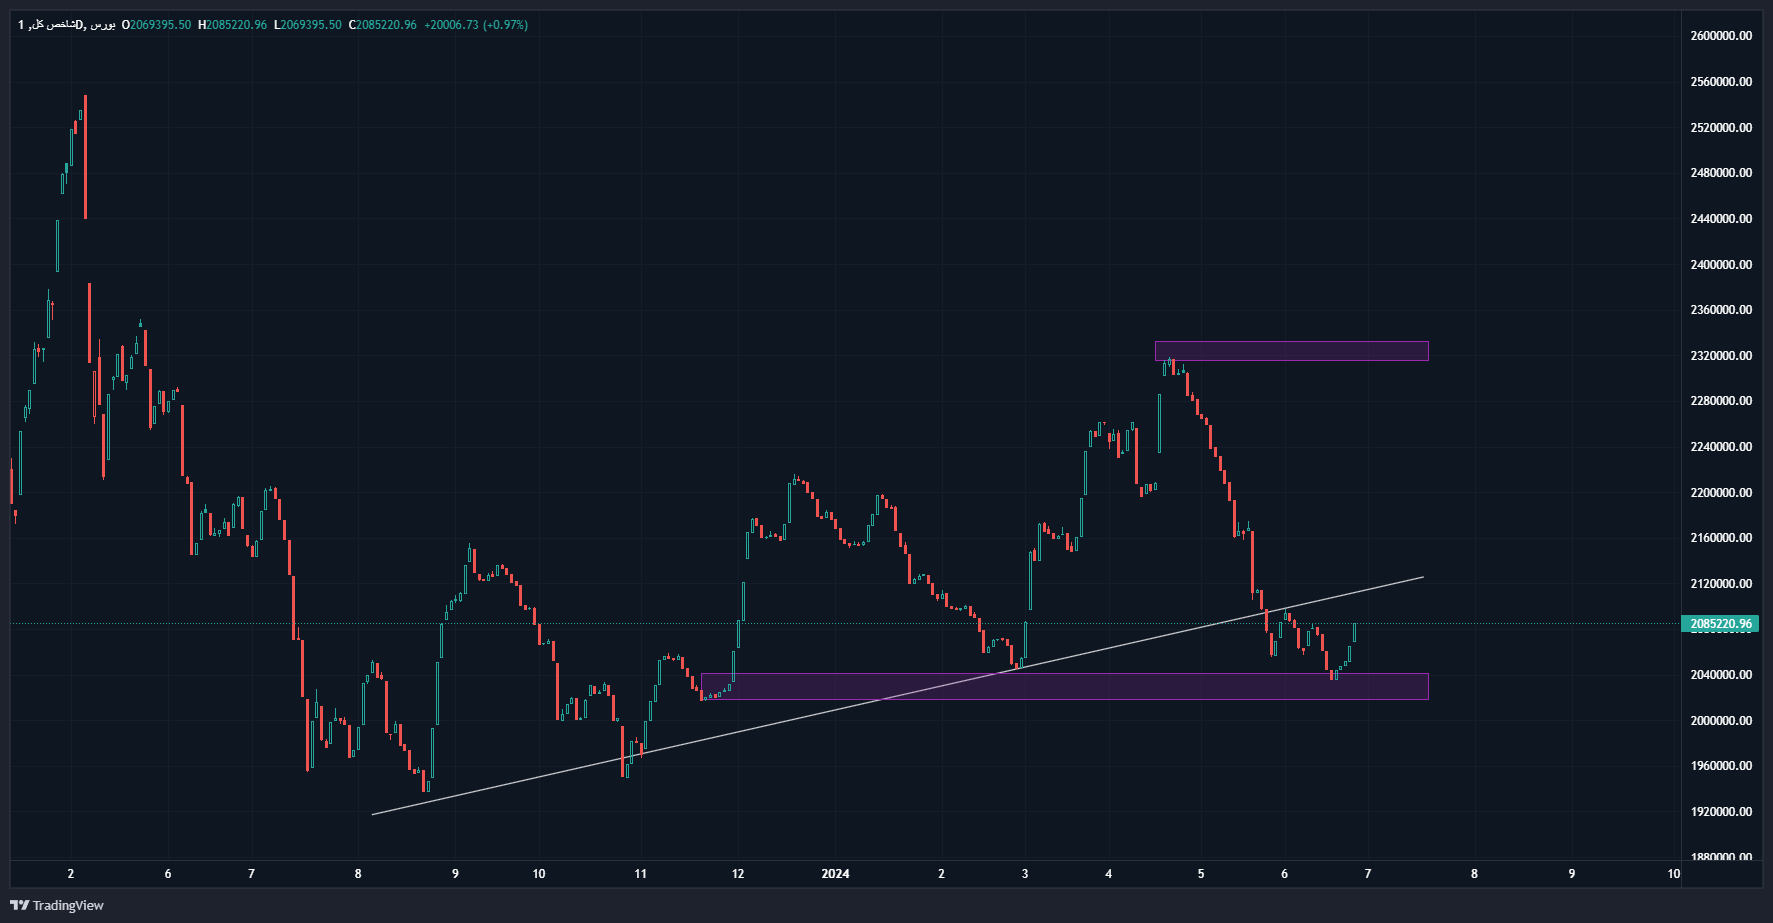This screenshot has width=1773, height=923.
Task: Click the highlighted 2085220.96 current price label
Action: [1720, 624]
